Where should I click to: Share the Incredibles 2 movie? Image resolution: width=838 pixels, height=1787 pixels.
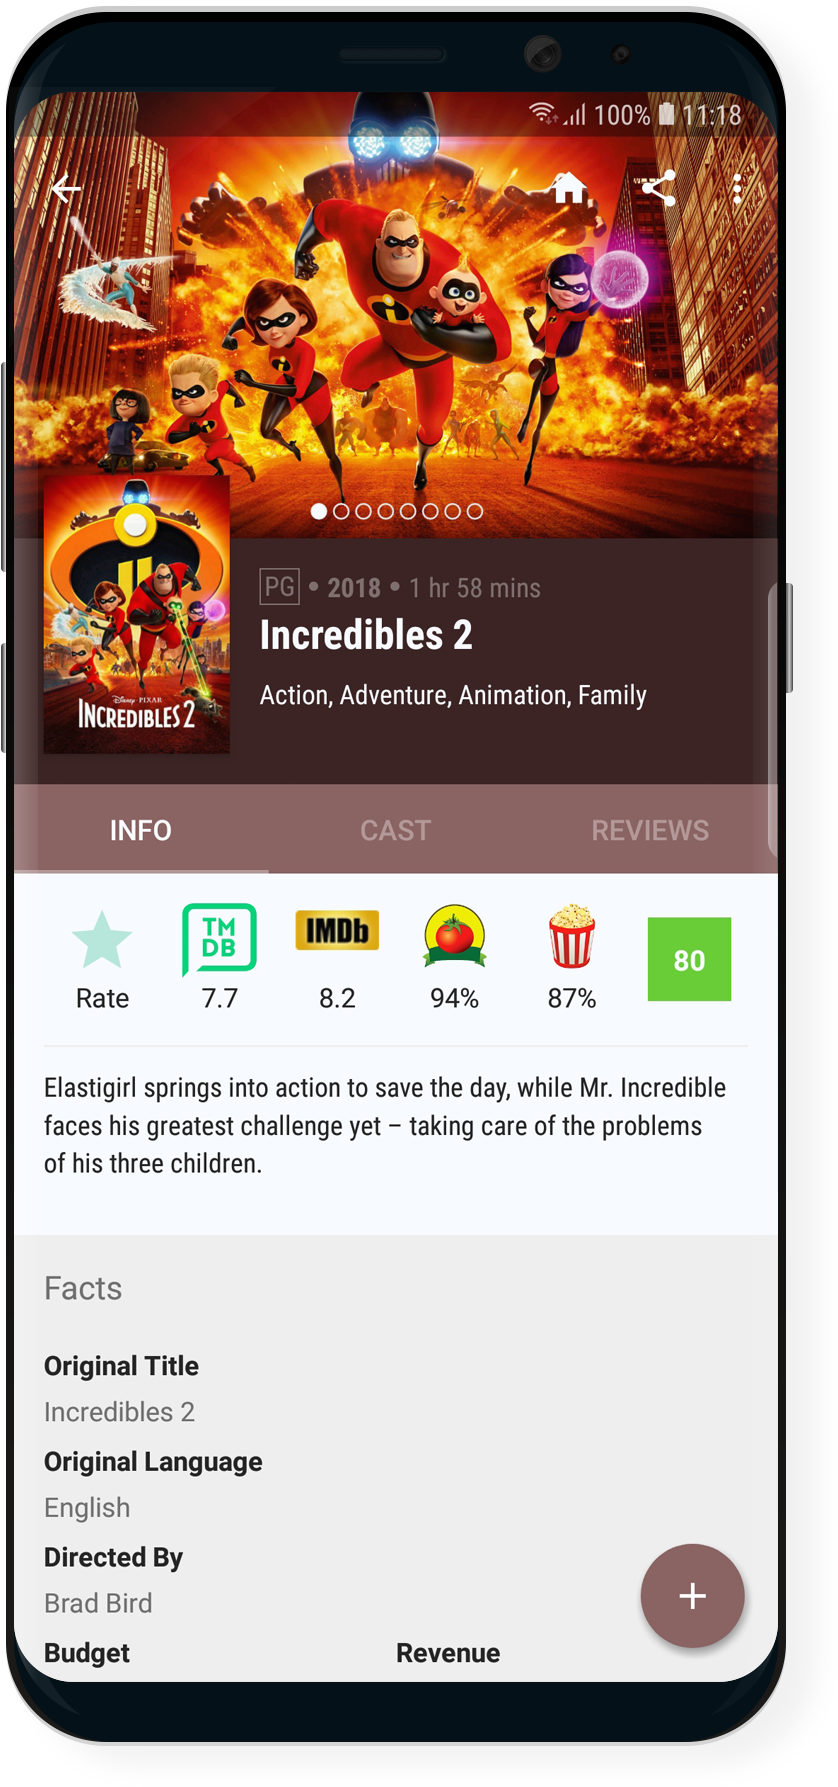(x=658, y=188)
